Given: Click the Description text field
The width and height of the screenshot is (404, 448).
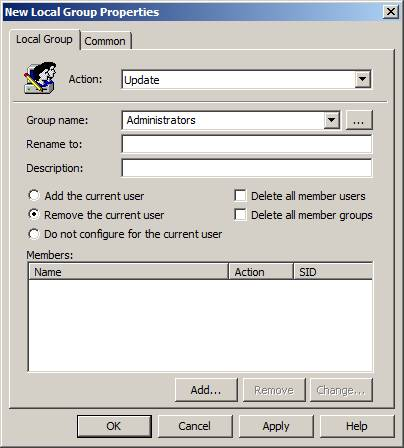Looking at the screenshot, I should point(247,168).
